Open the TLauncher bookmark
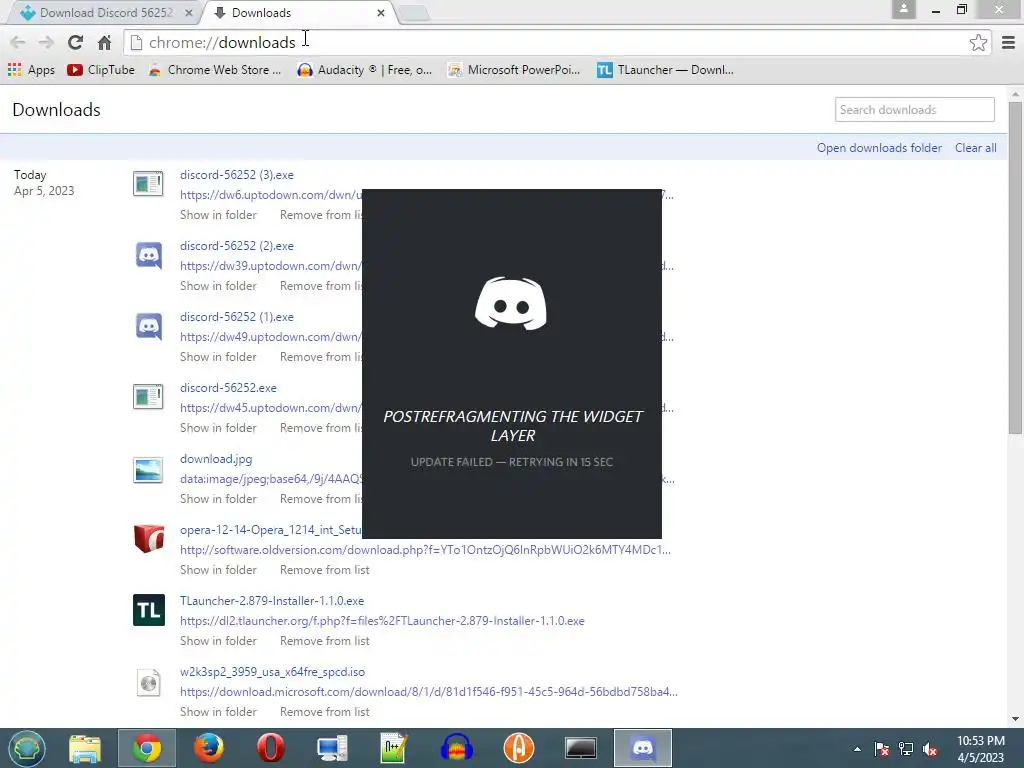The height and width of the screenshot is (768, 1024). pyautogui.click(x=665, y=70)
